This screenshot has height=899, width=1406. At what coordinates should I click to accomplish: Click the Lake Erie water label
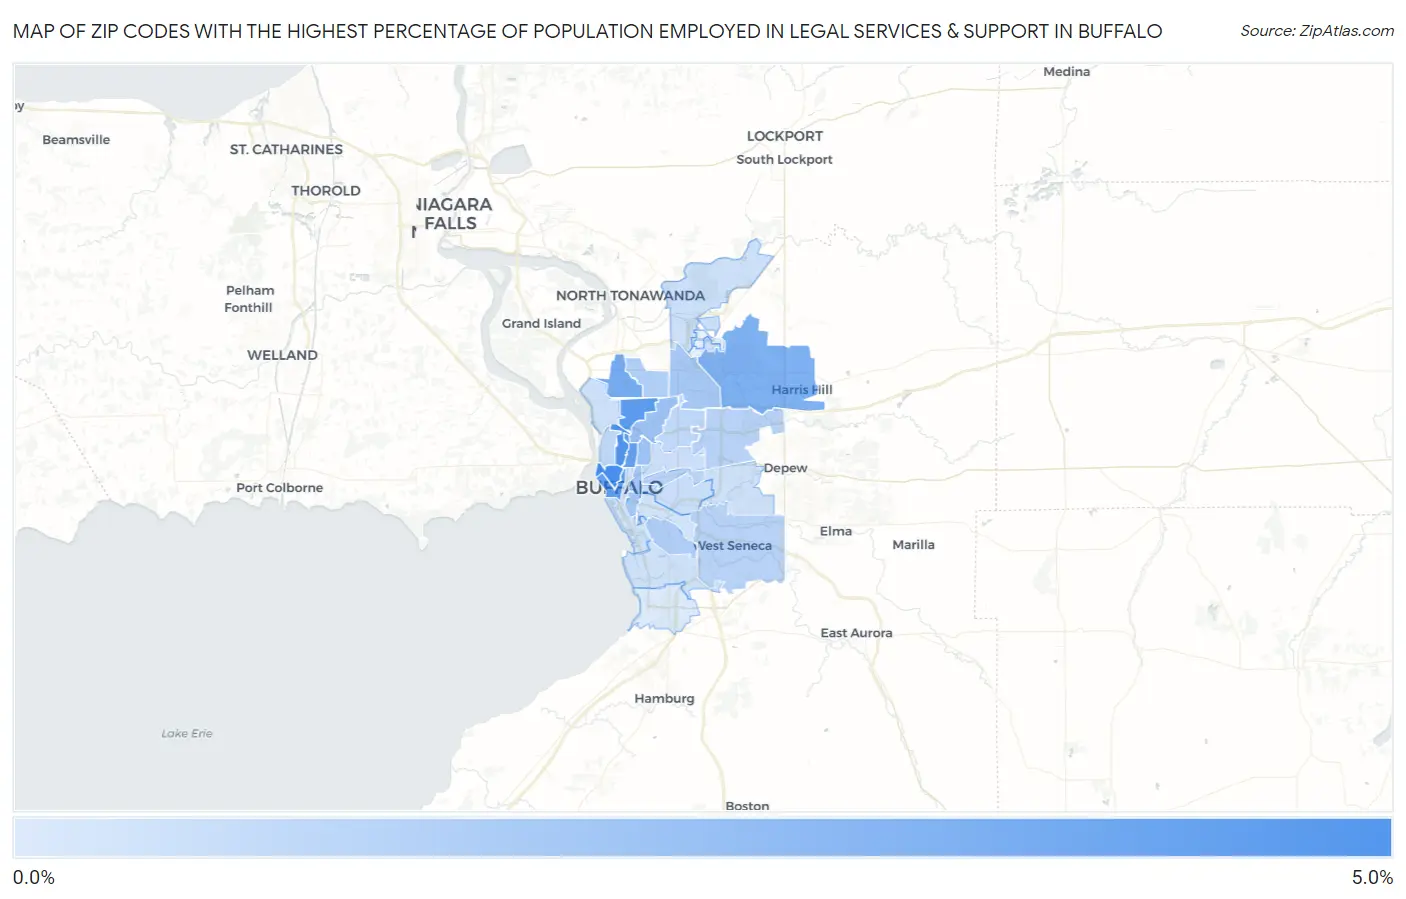point(187,734)
